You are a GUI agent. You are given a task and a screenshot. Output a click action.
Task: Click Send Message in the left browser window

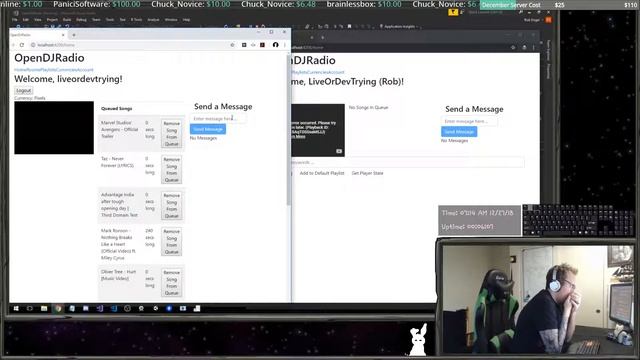click(208, 129)
